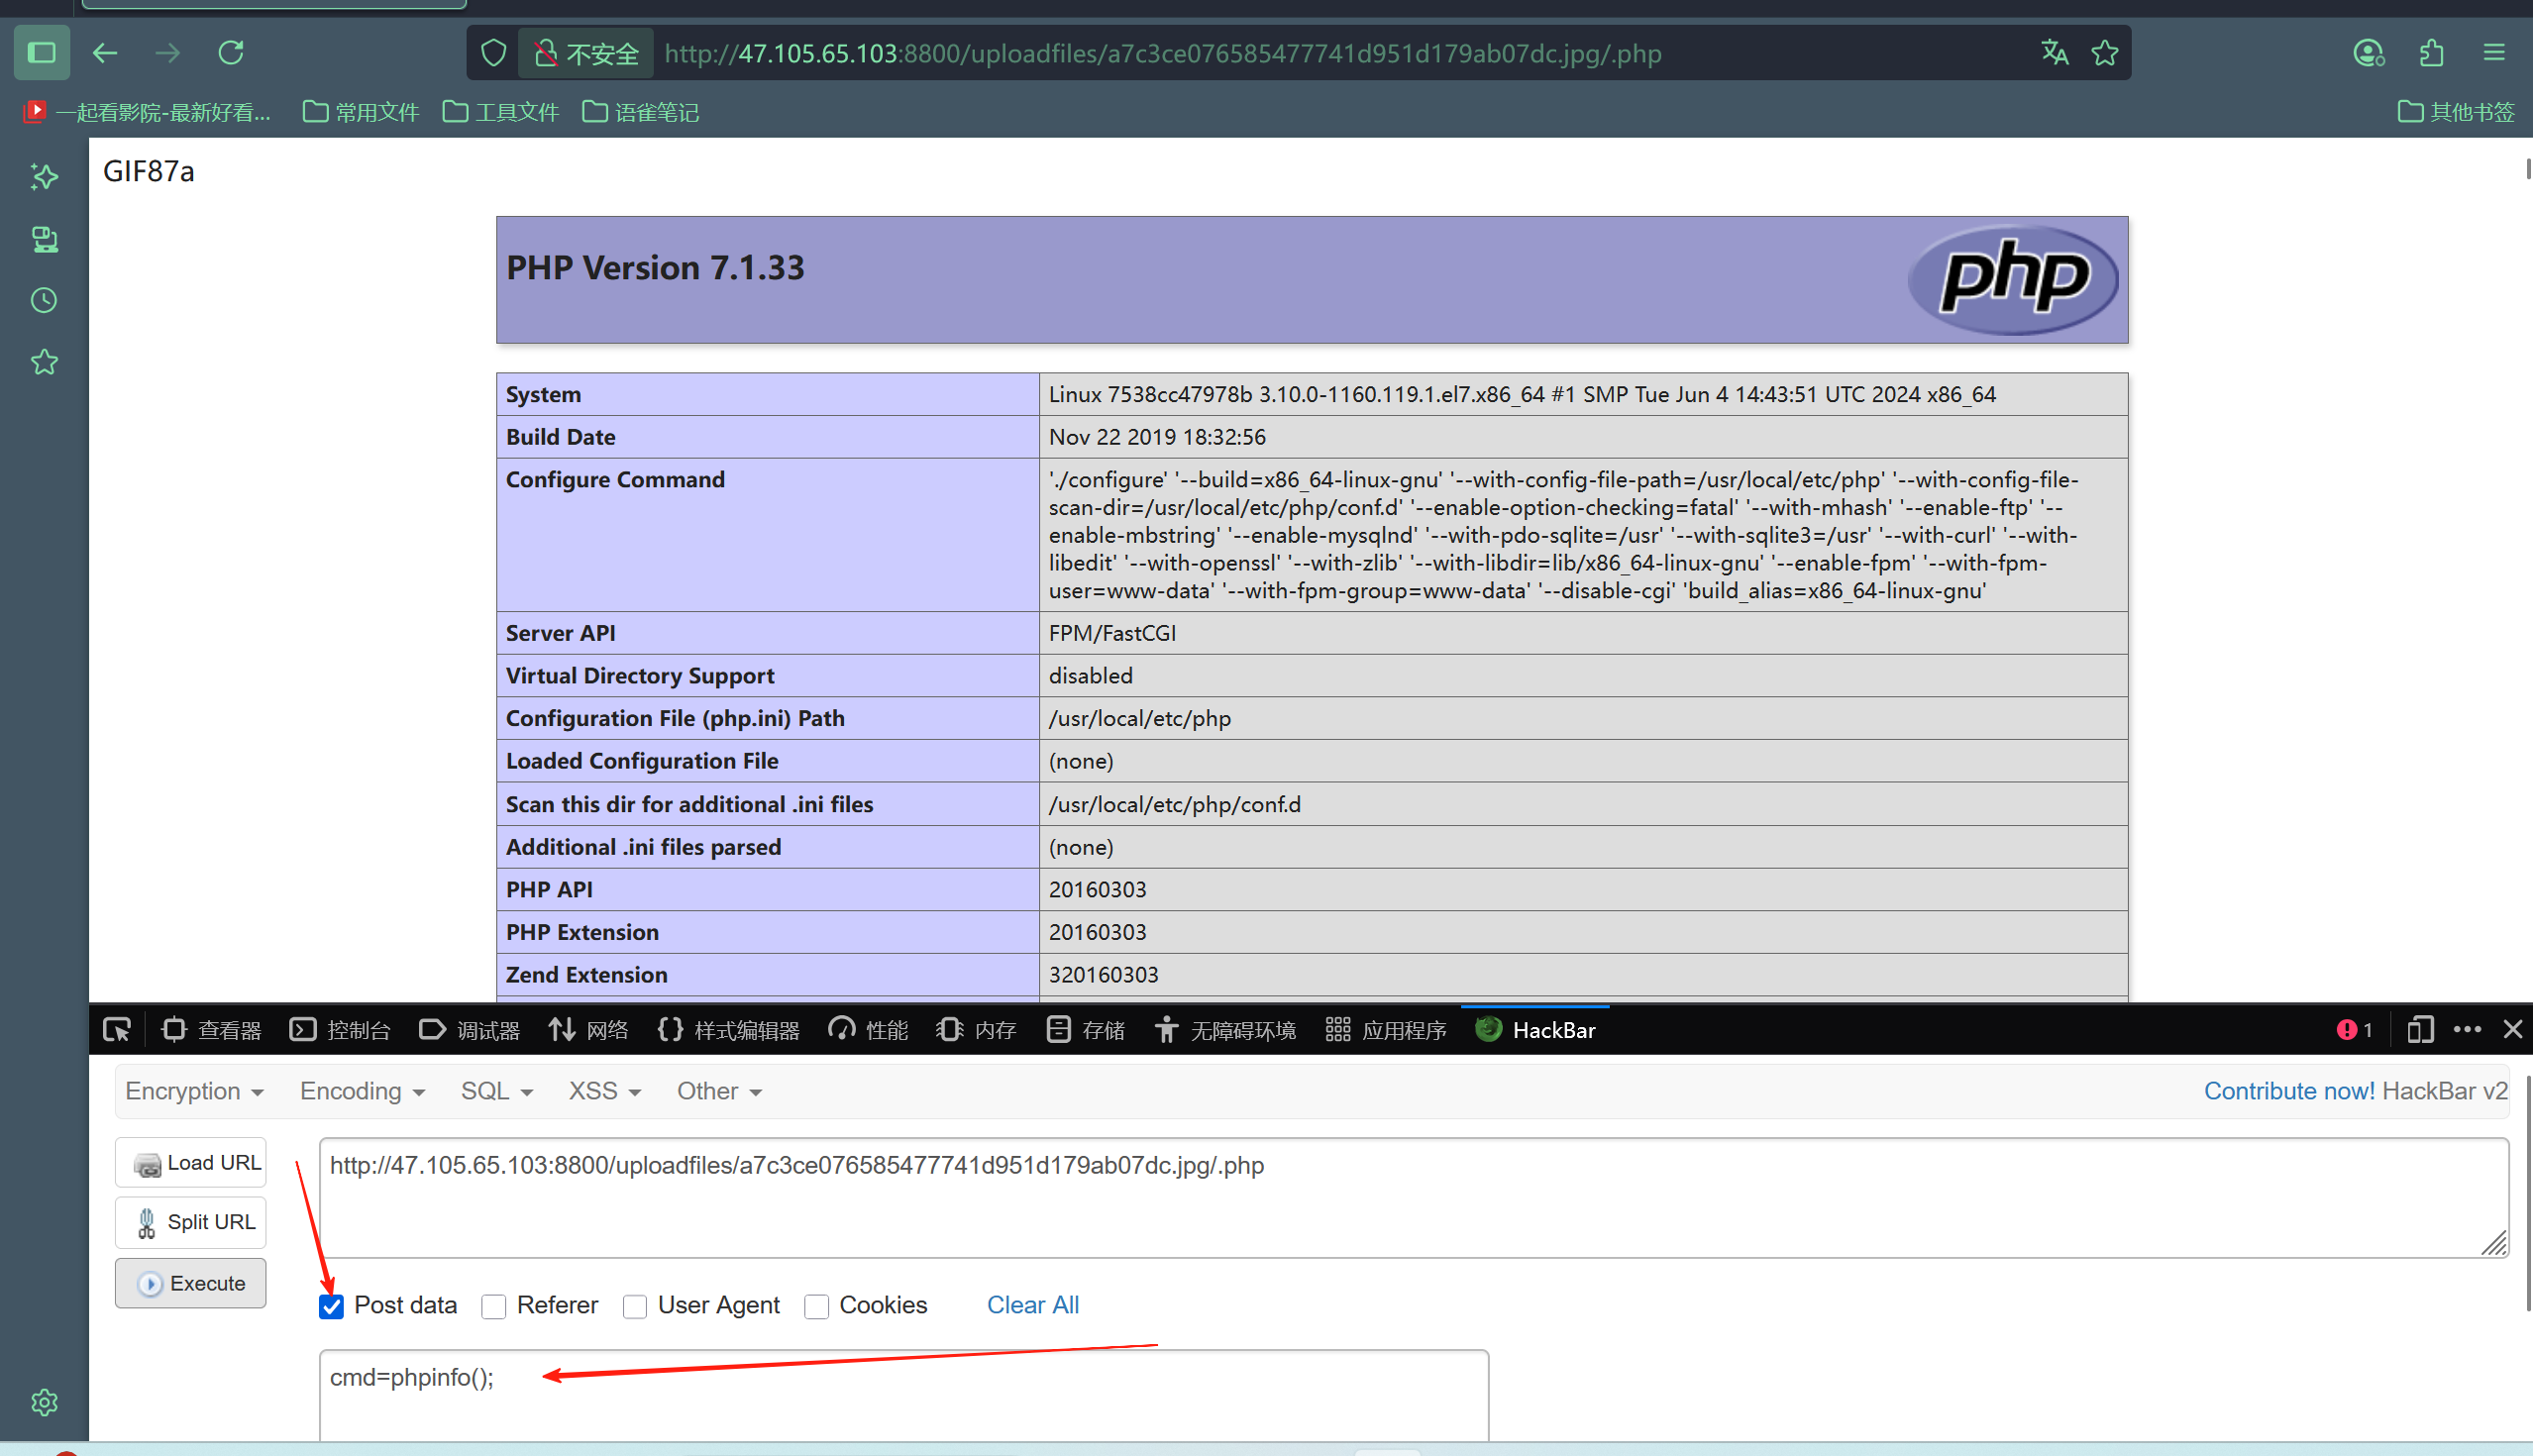The width and height of the screenshot is (2533, 1456).
Task: Bookmark this page with the star
Action: tap(2105, 52)
